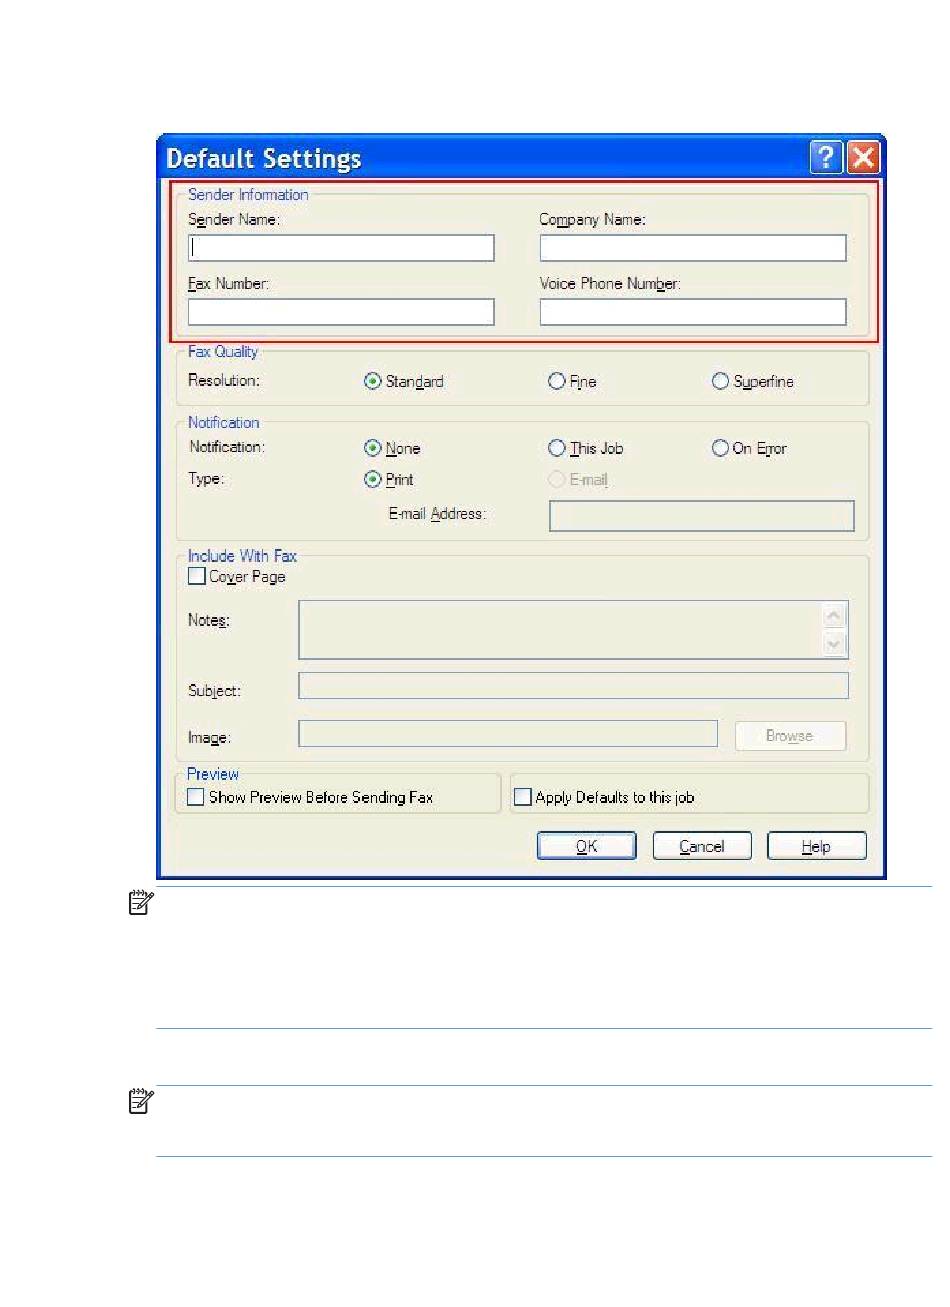Click Notes scrollbar up arrow
The width and height of the screenshot is (950, 1307).
(x=834, y=616)
